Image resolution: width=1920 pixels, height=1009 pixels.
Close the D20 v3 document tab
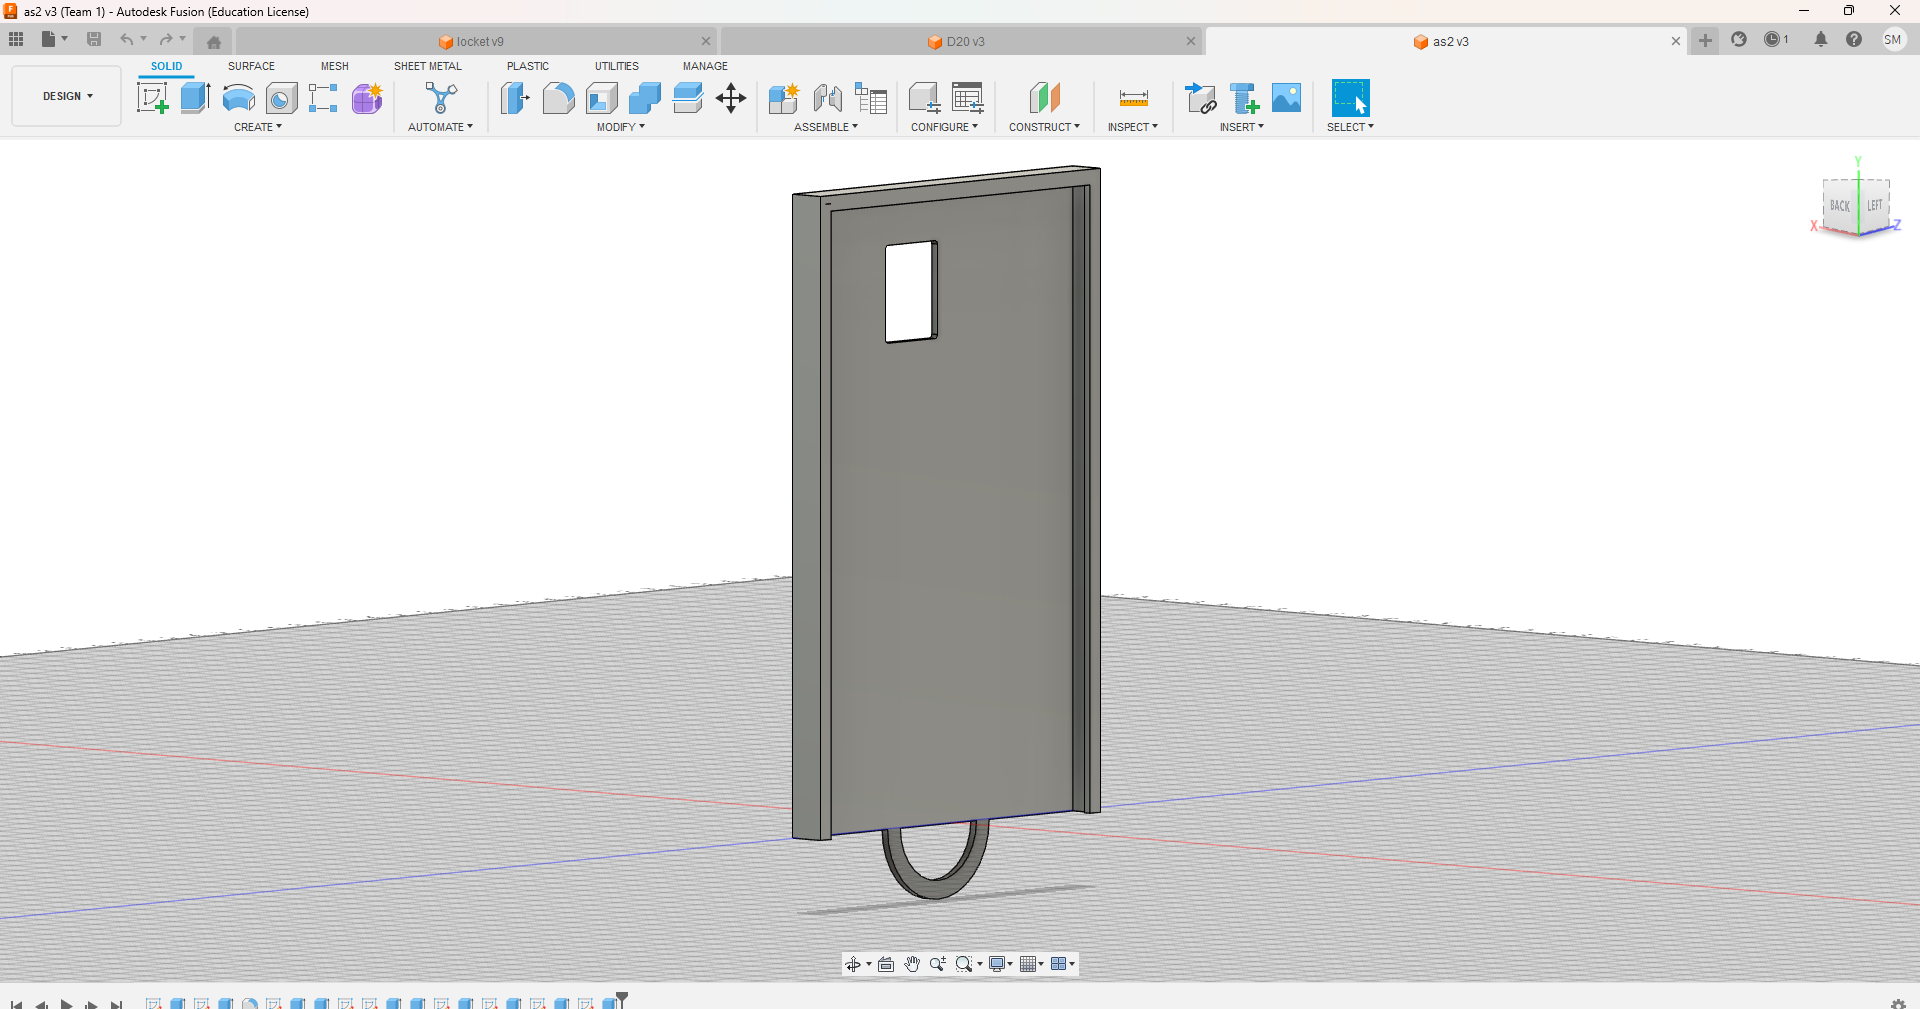pyautogui.click(x=1190, y=41)
